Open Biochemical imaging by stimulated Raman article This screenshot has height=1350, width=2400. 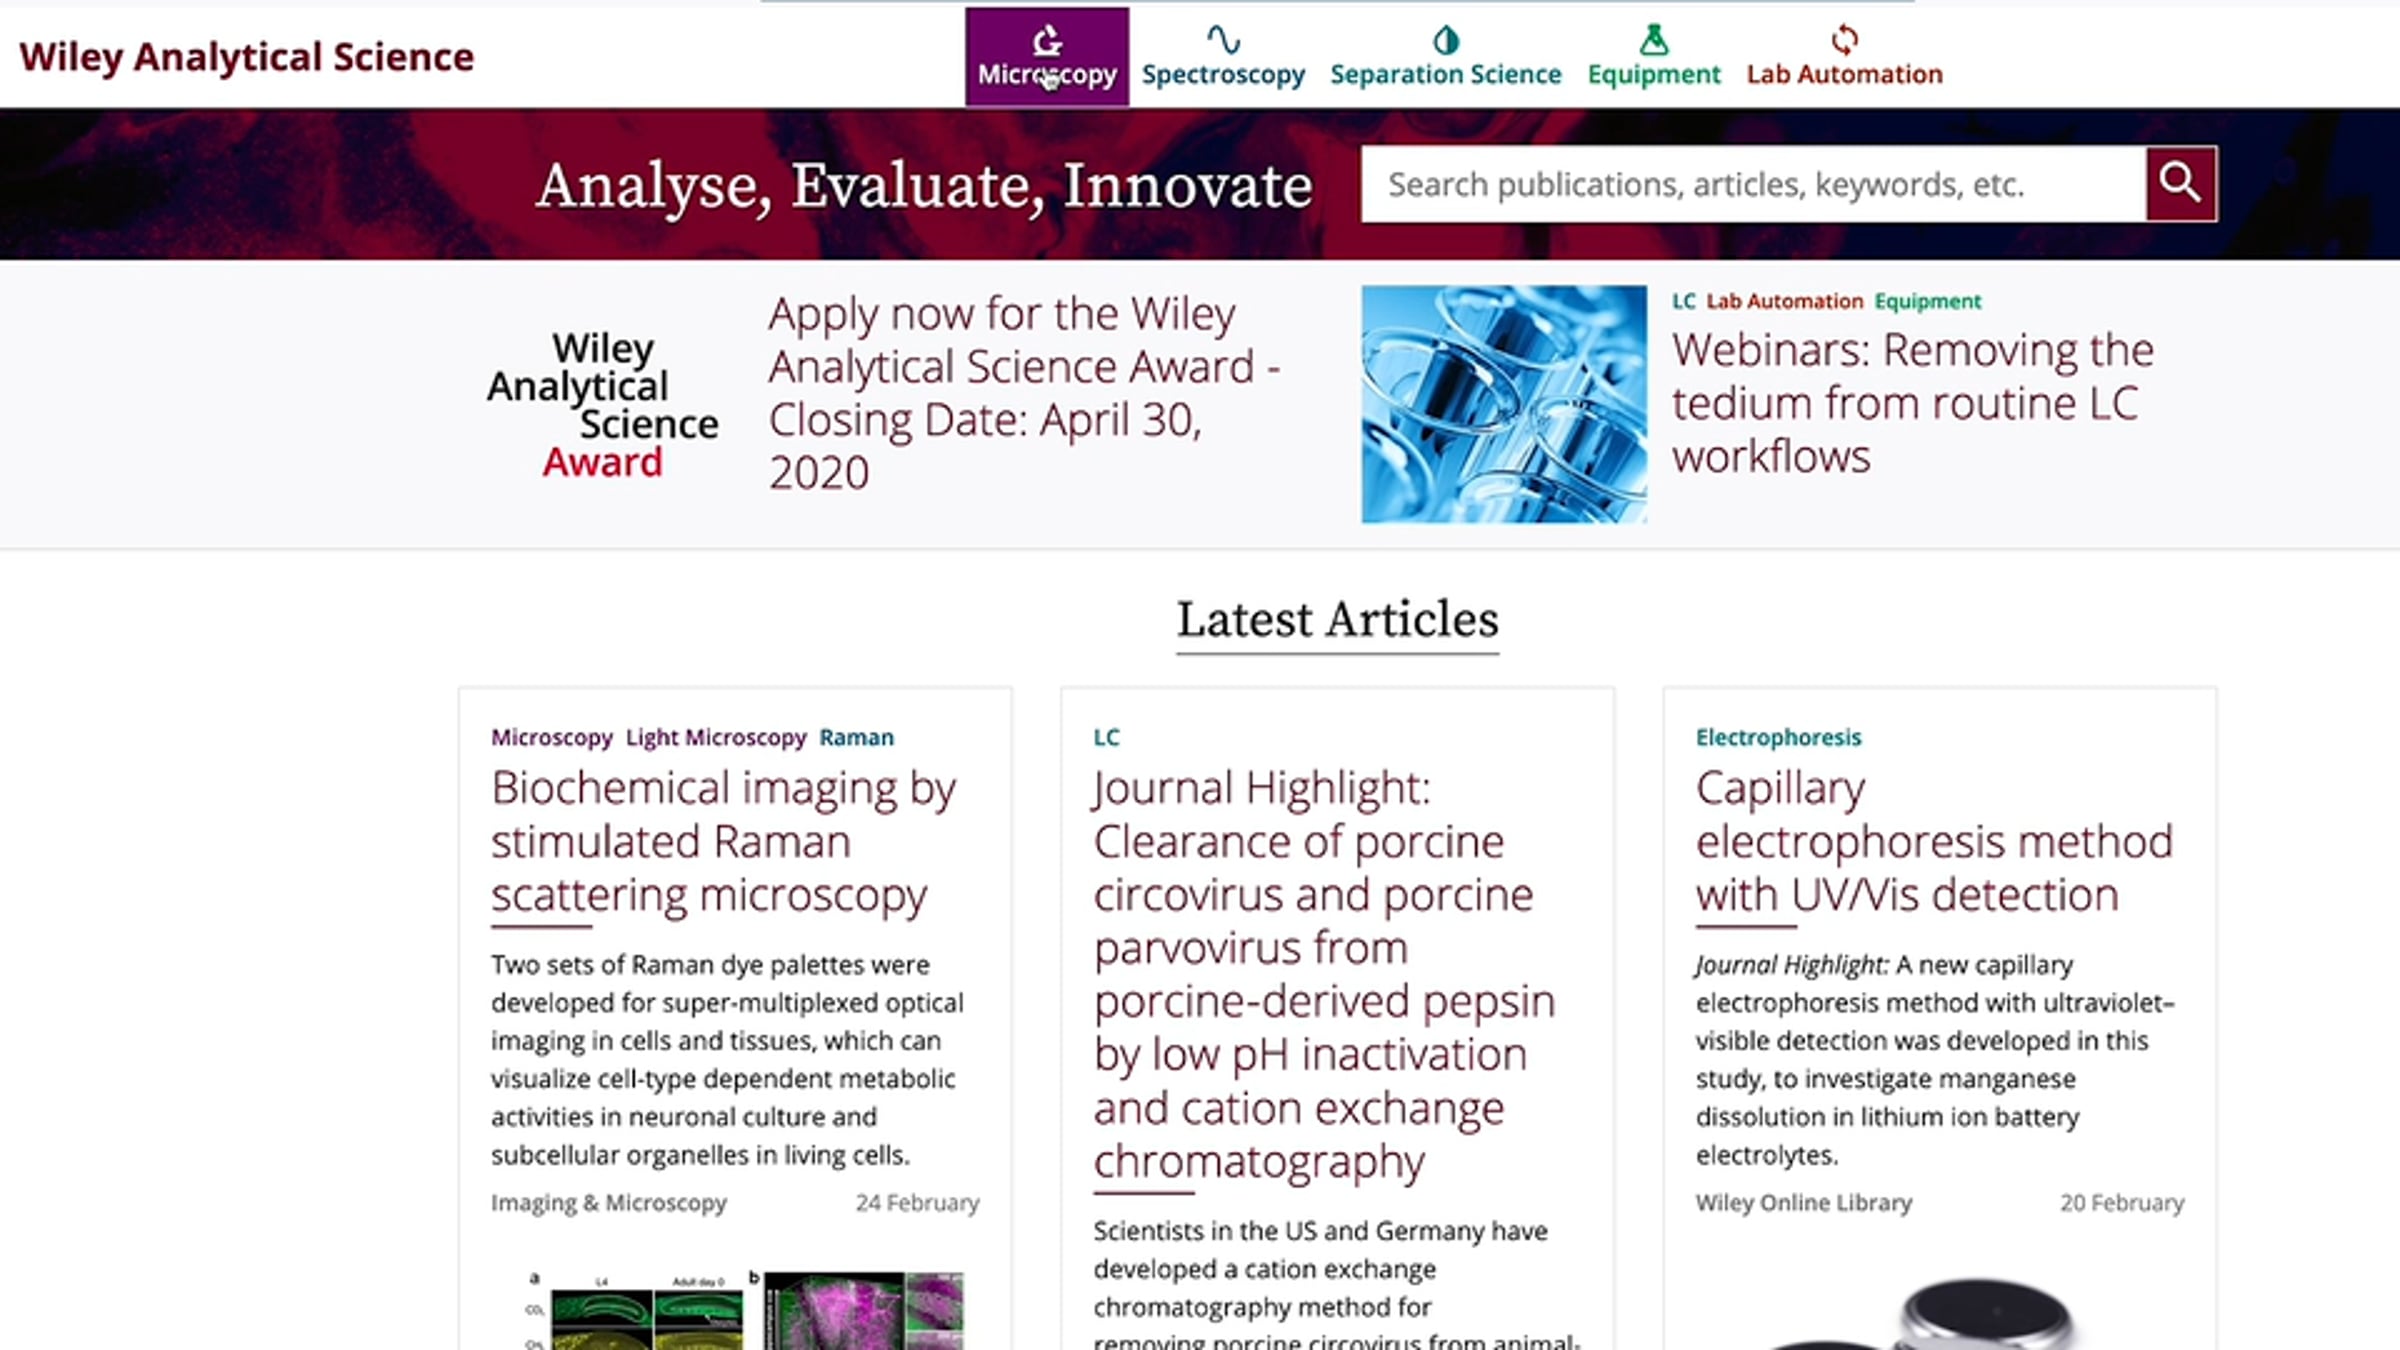pos(723,841)
